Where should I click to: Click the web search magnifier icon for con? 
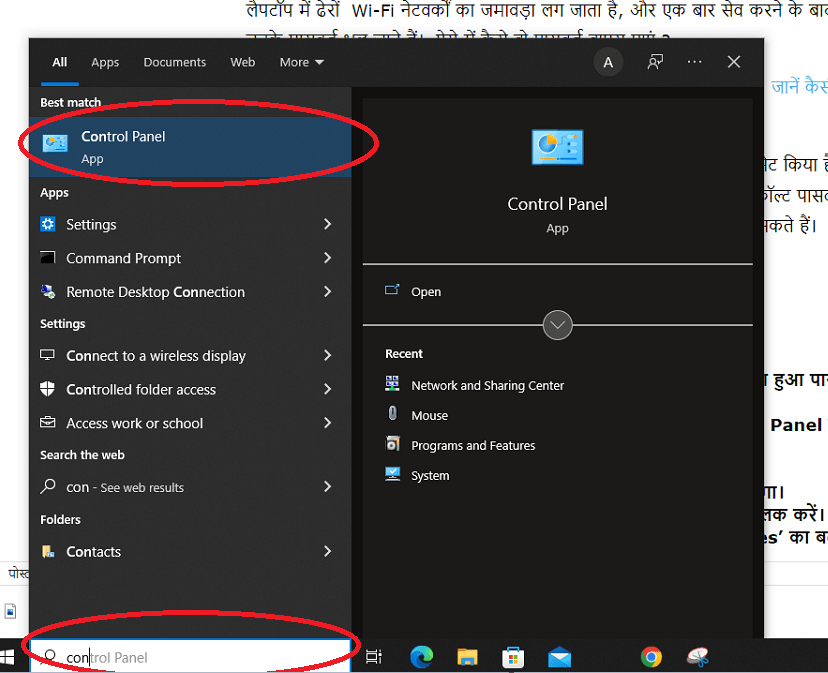pos(48,486)
